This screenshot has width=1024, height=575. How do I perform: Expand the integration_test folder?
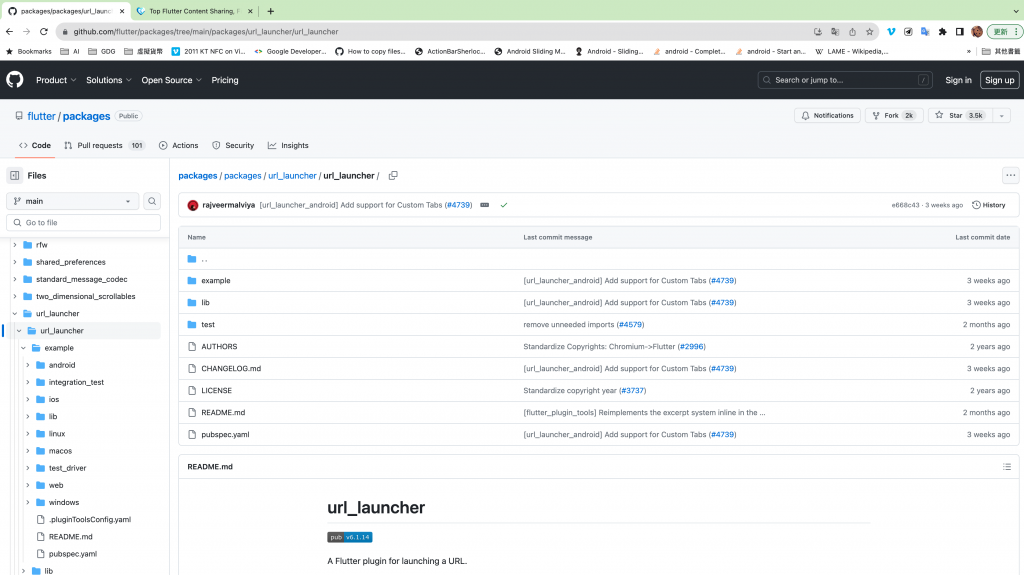coord(28,382)
